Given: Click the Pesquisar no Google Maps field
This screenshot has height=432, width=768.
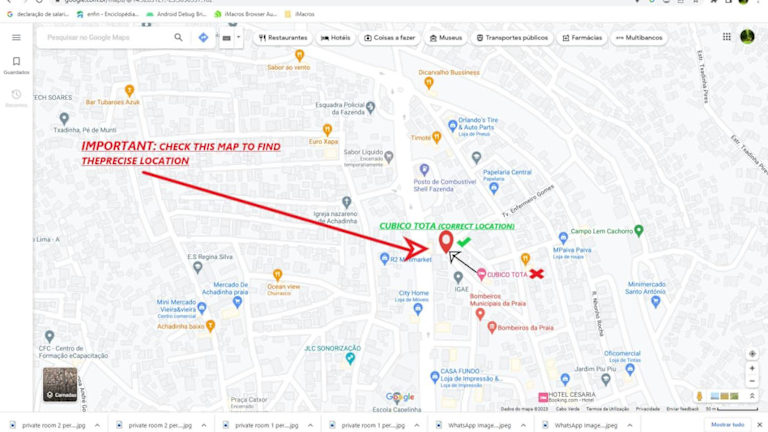Looking at the screenshot, I should click(x=105, y=37).
